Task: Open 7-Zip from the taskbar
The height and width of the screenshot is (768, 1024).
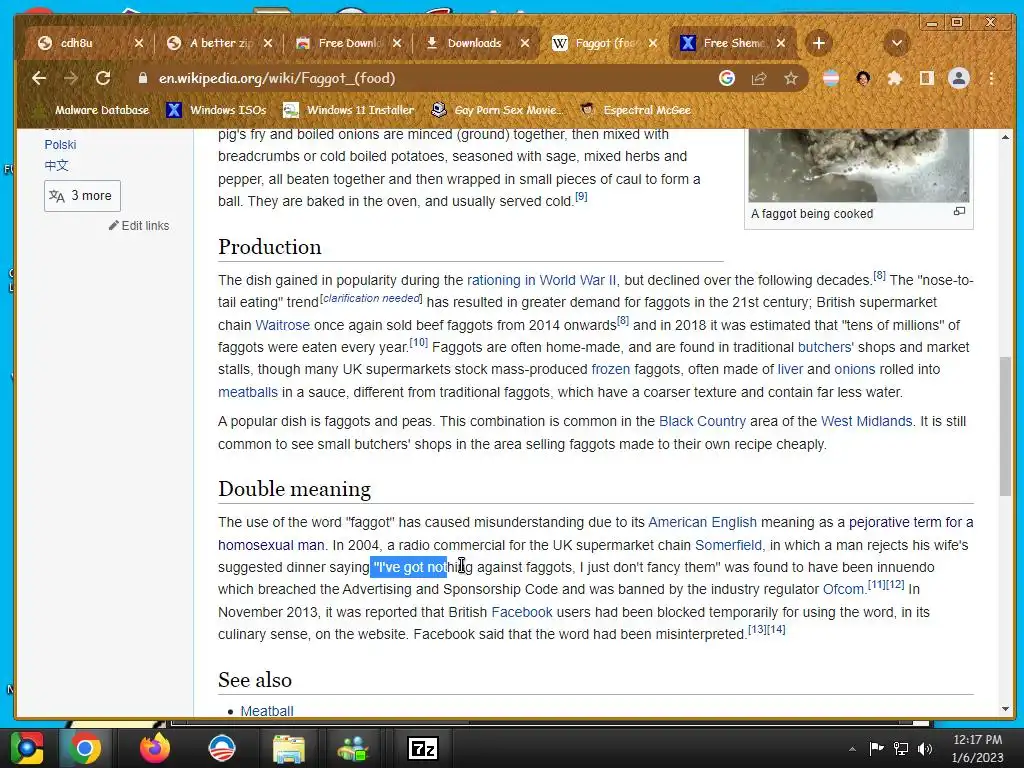Action: (x=423, y=749)
